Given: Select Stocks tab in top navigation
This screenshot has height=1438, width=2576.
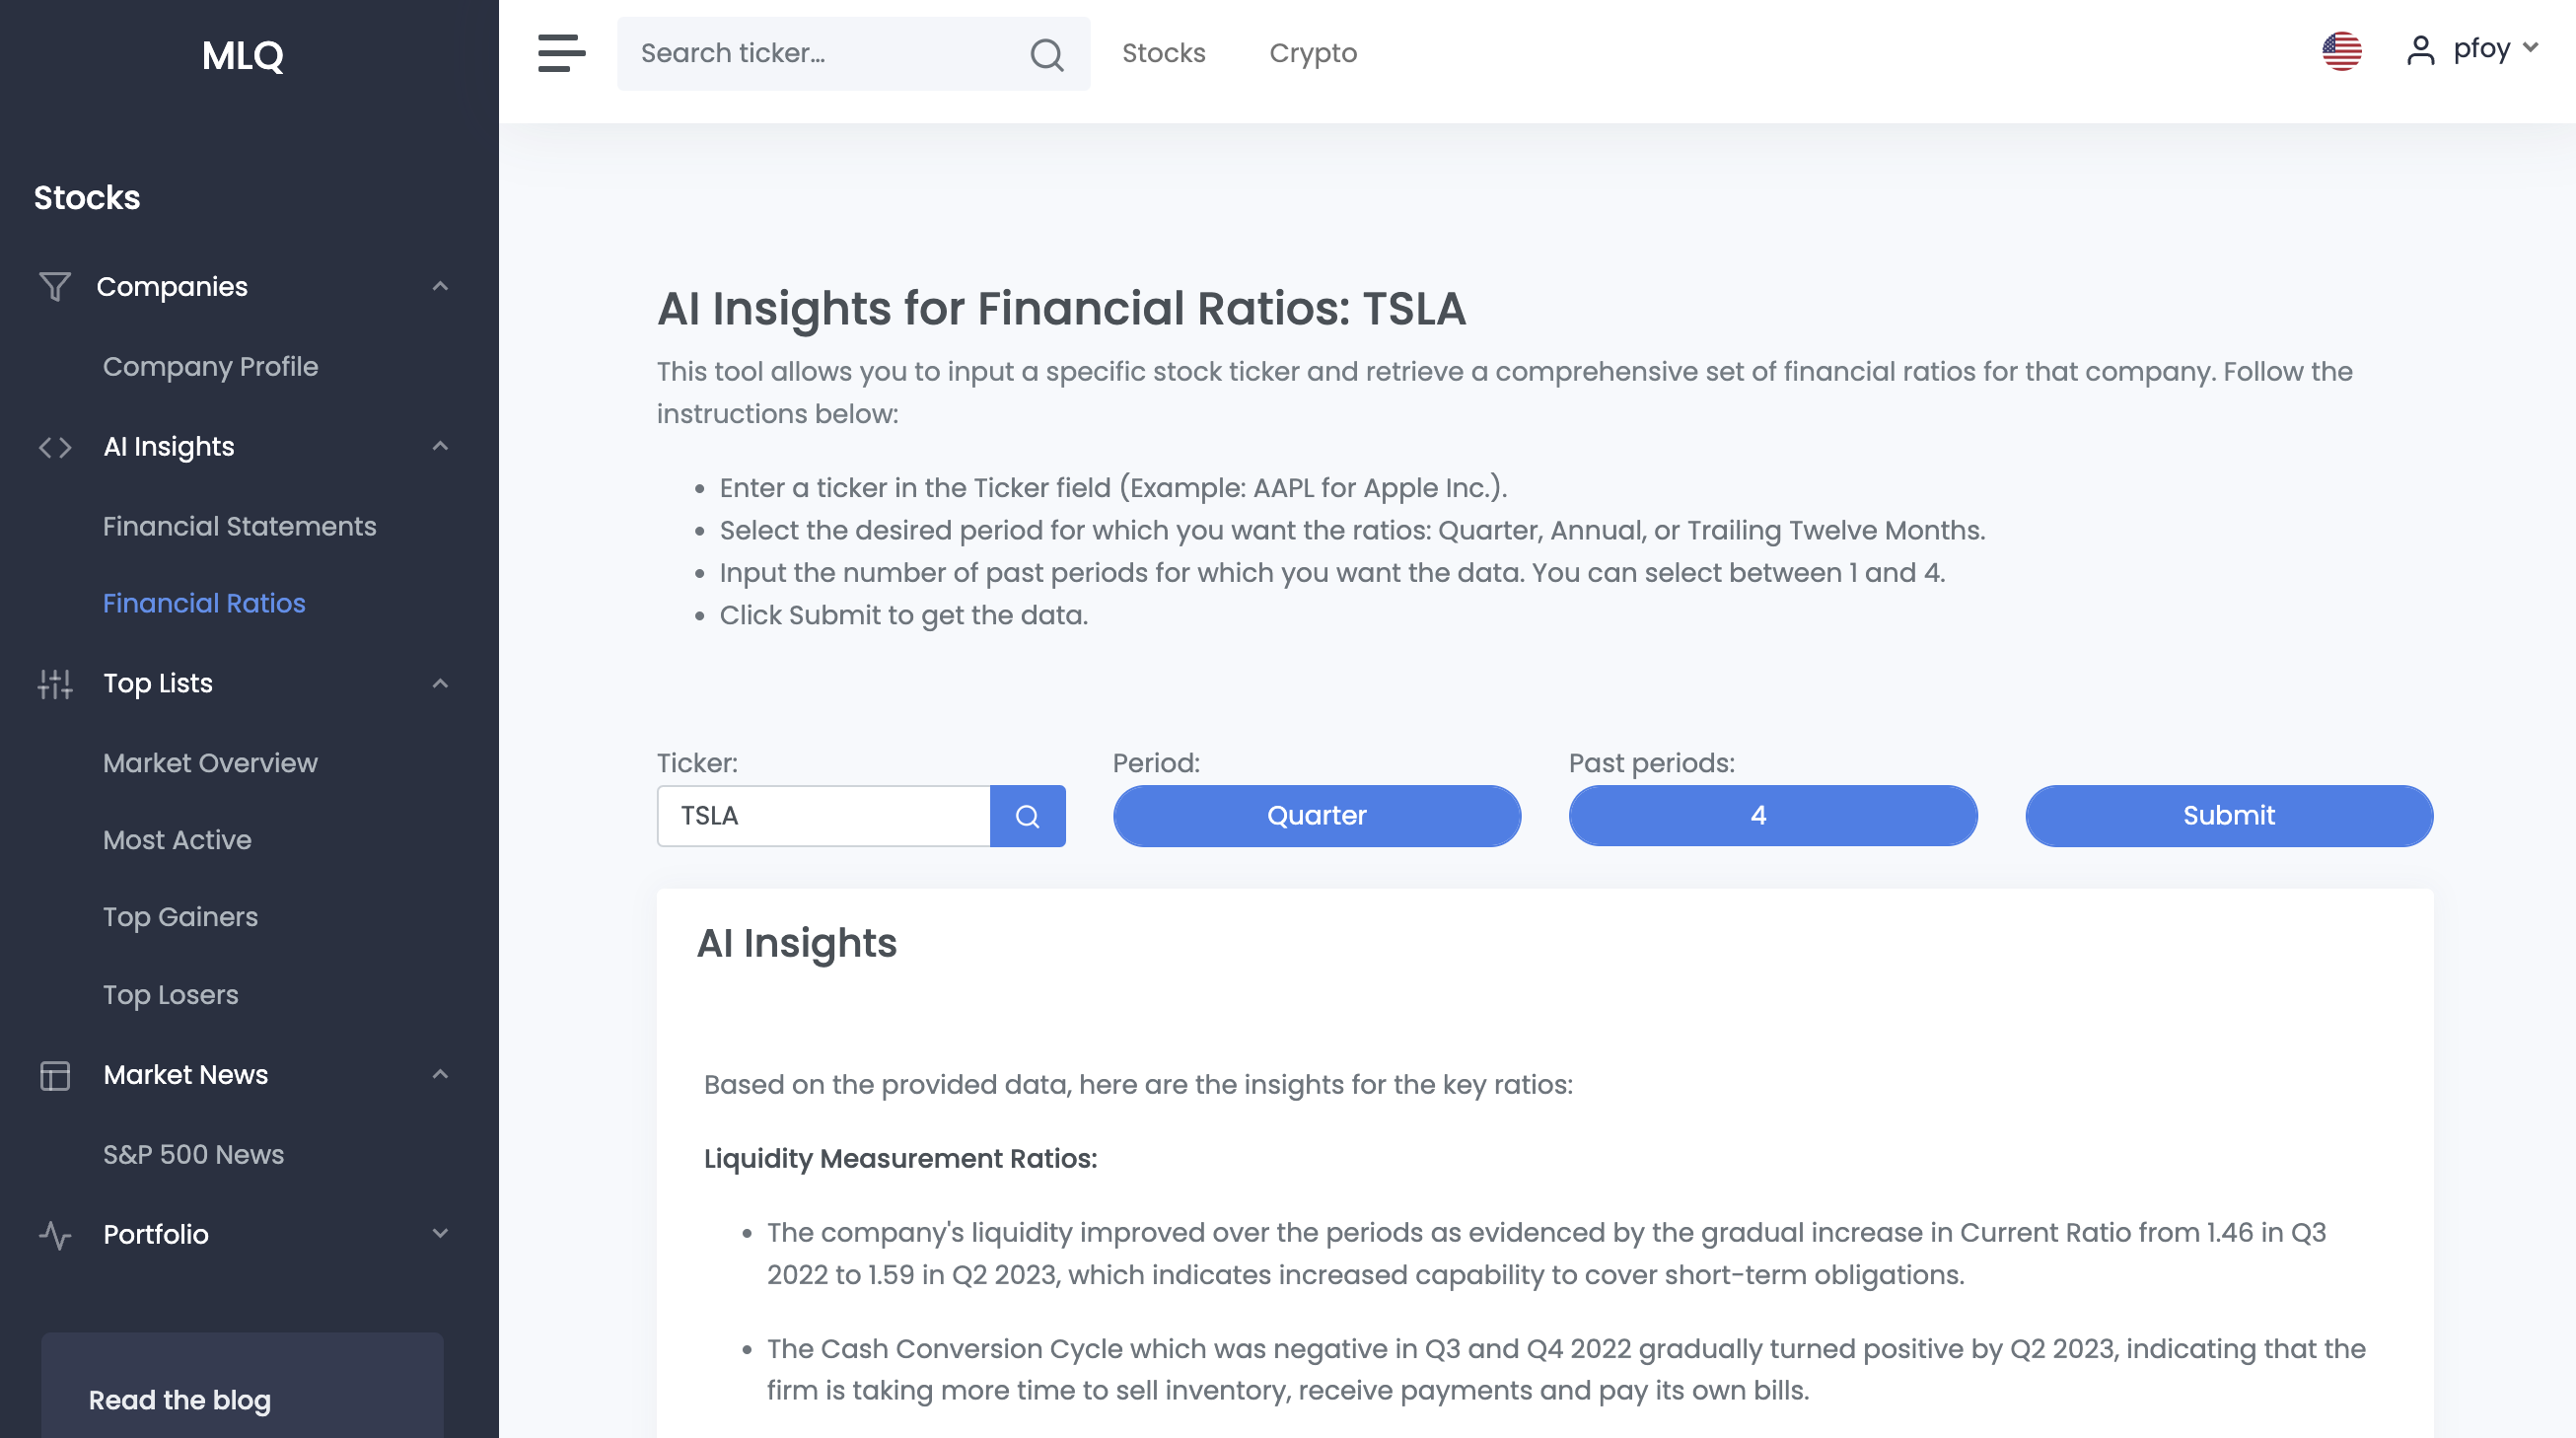Looking at the screenshot, I should [1163, 53].
